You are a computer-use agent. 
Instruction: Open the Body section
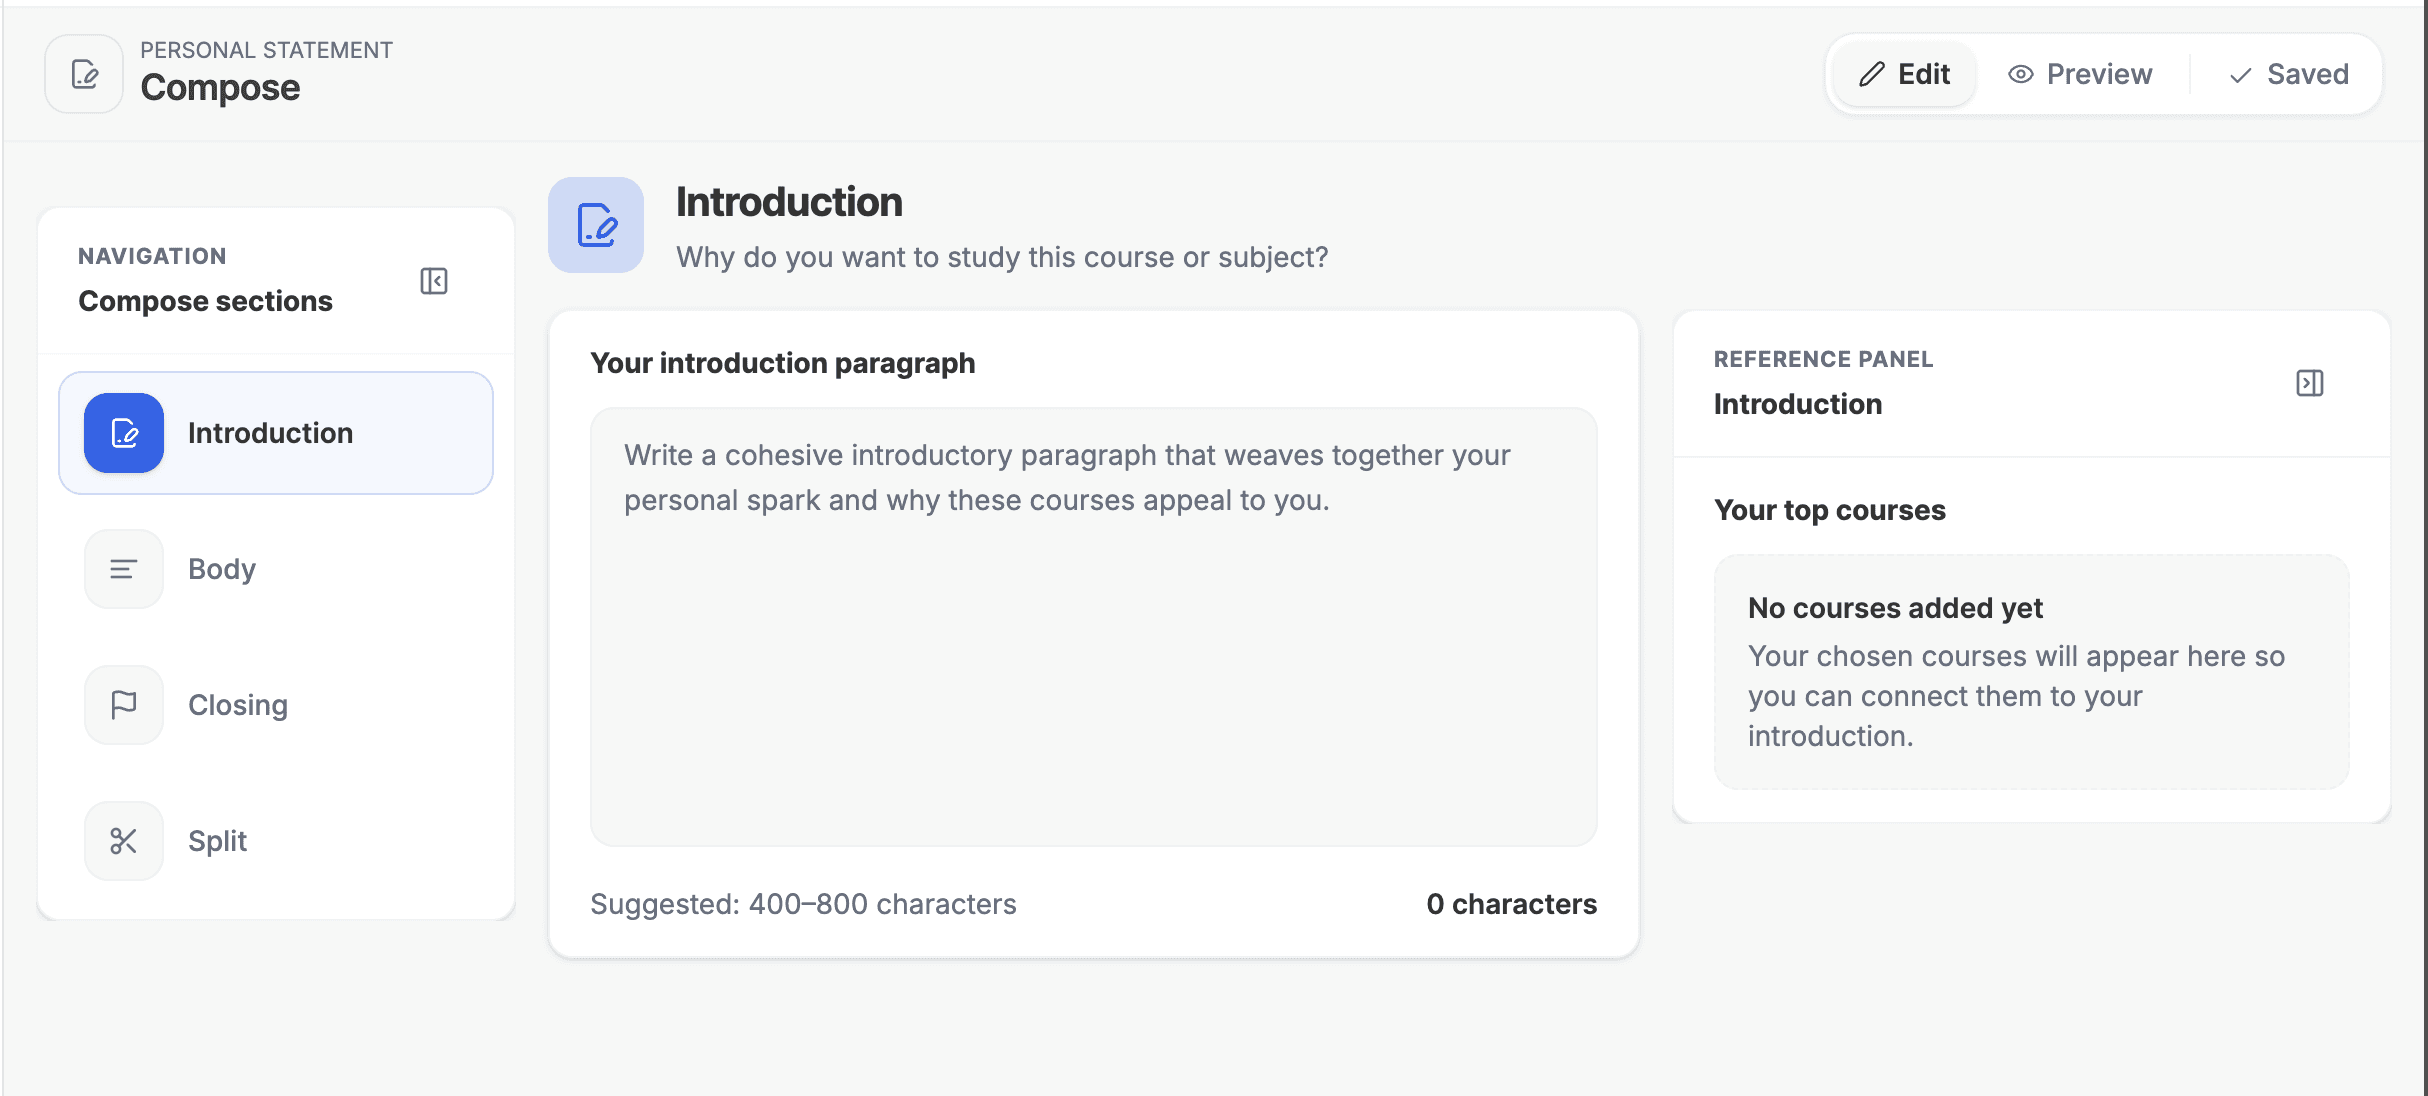click(222, 569)
